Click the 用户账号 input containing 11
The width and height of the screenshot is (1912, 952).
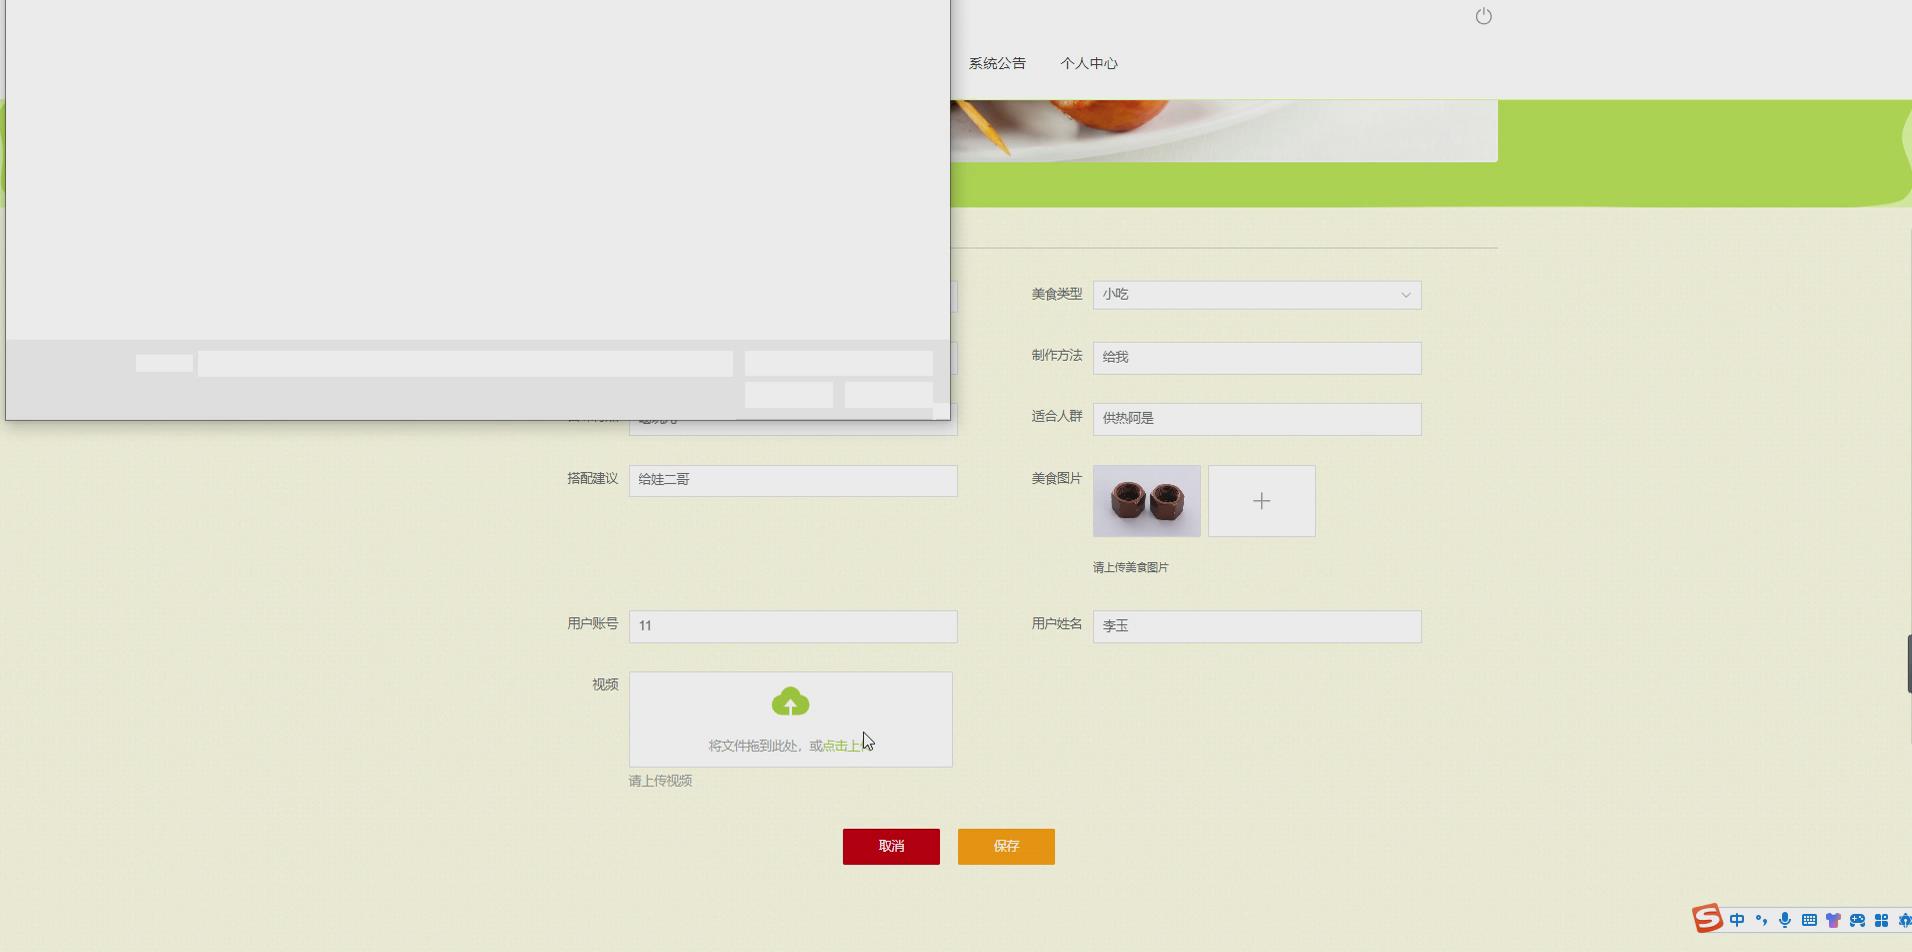[x=791, y=626]
